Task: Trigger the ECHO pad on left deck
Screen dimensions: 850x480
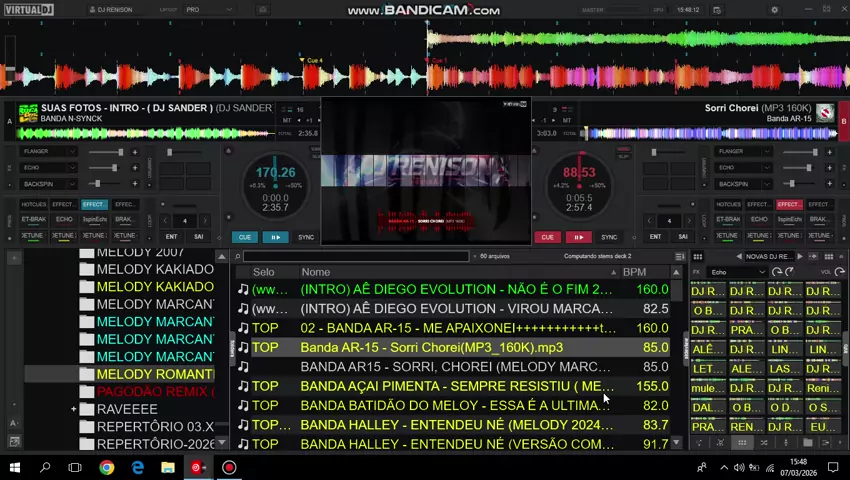Action: [x=64, y=219]
